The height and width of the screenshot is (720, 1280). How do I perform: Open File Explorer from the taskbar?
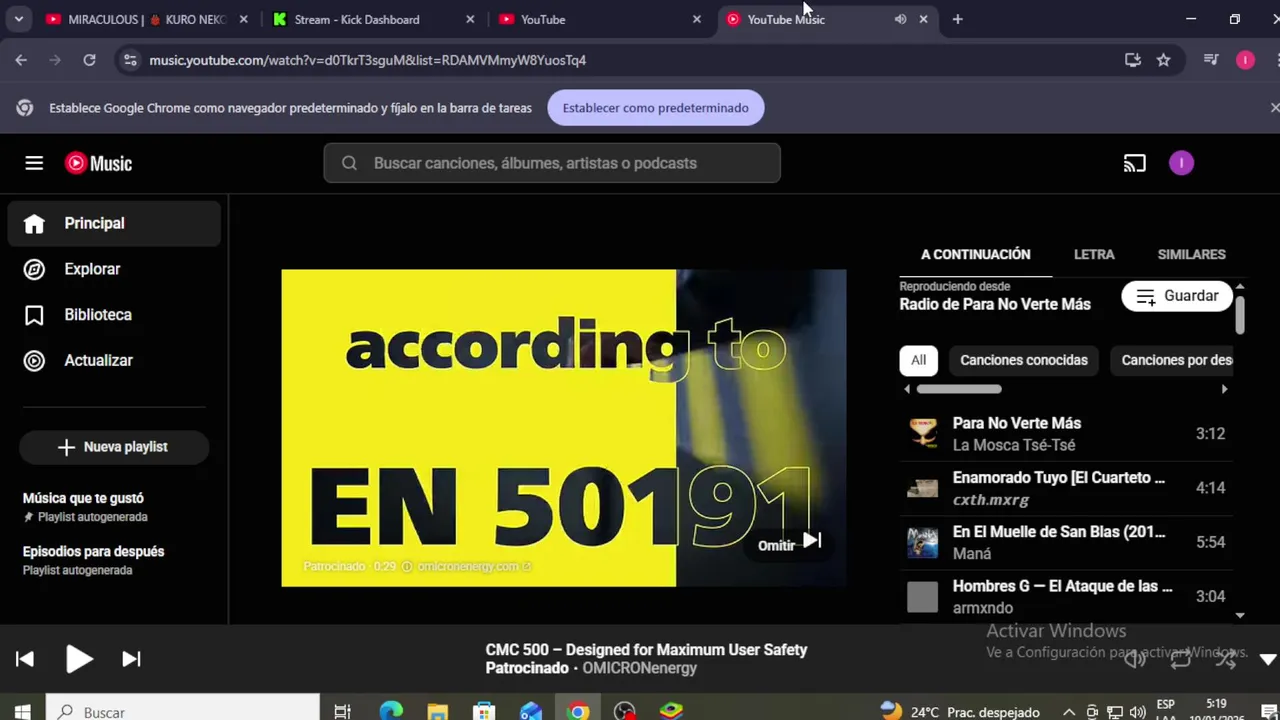437,712
